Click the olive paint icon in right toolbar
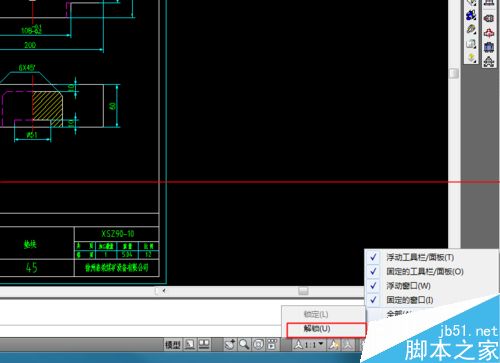Screen dimensions: 500x363 tap(471, 29)
